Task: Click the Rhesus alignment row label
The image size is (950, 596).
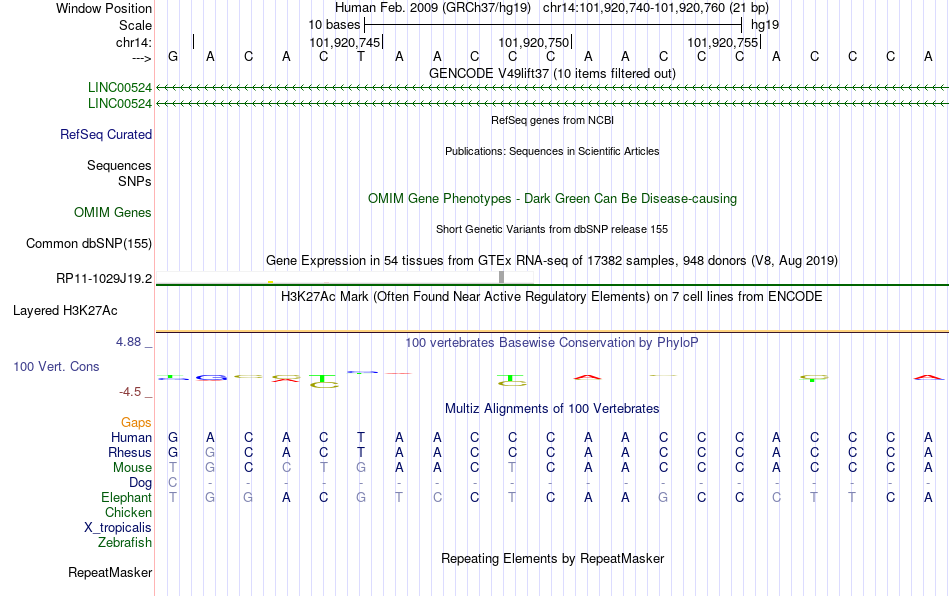Action: [130, 452]
